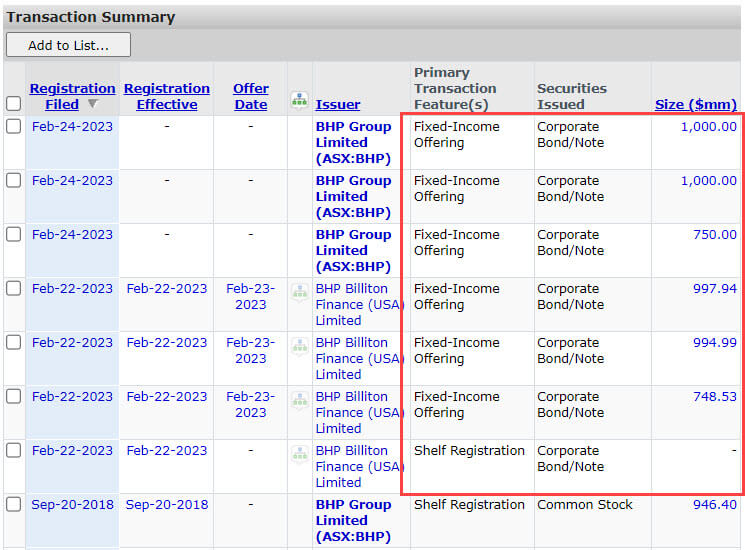
Task: Tick the select-all checkbox in the table header
Action: coord(14,103)
